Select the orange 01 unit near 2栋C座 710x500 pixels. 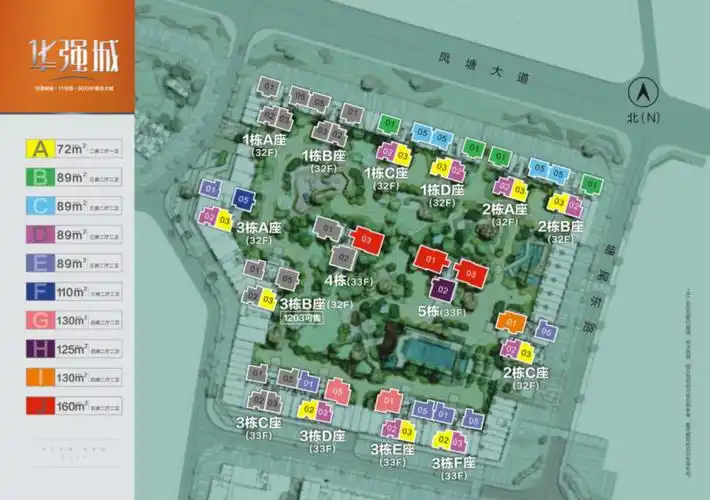[x=510, y=323]
